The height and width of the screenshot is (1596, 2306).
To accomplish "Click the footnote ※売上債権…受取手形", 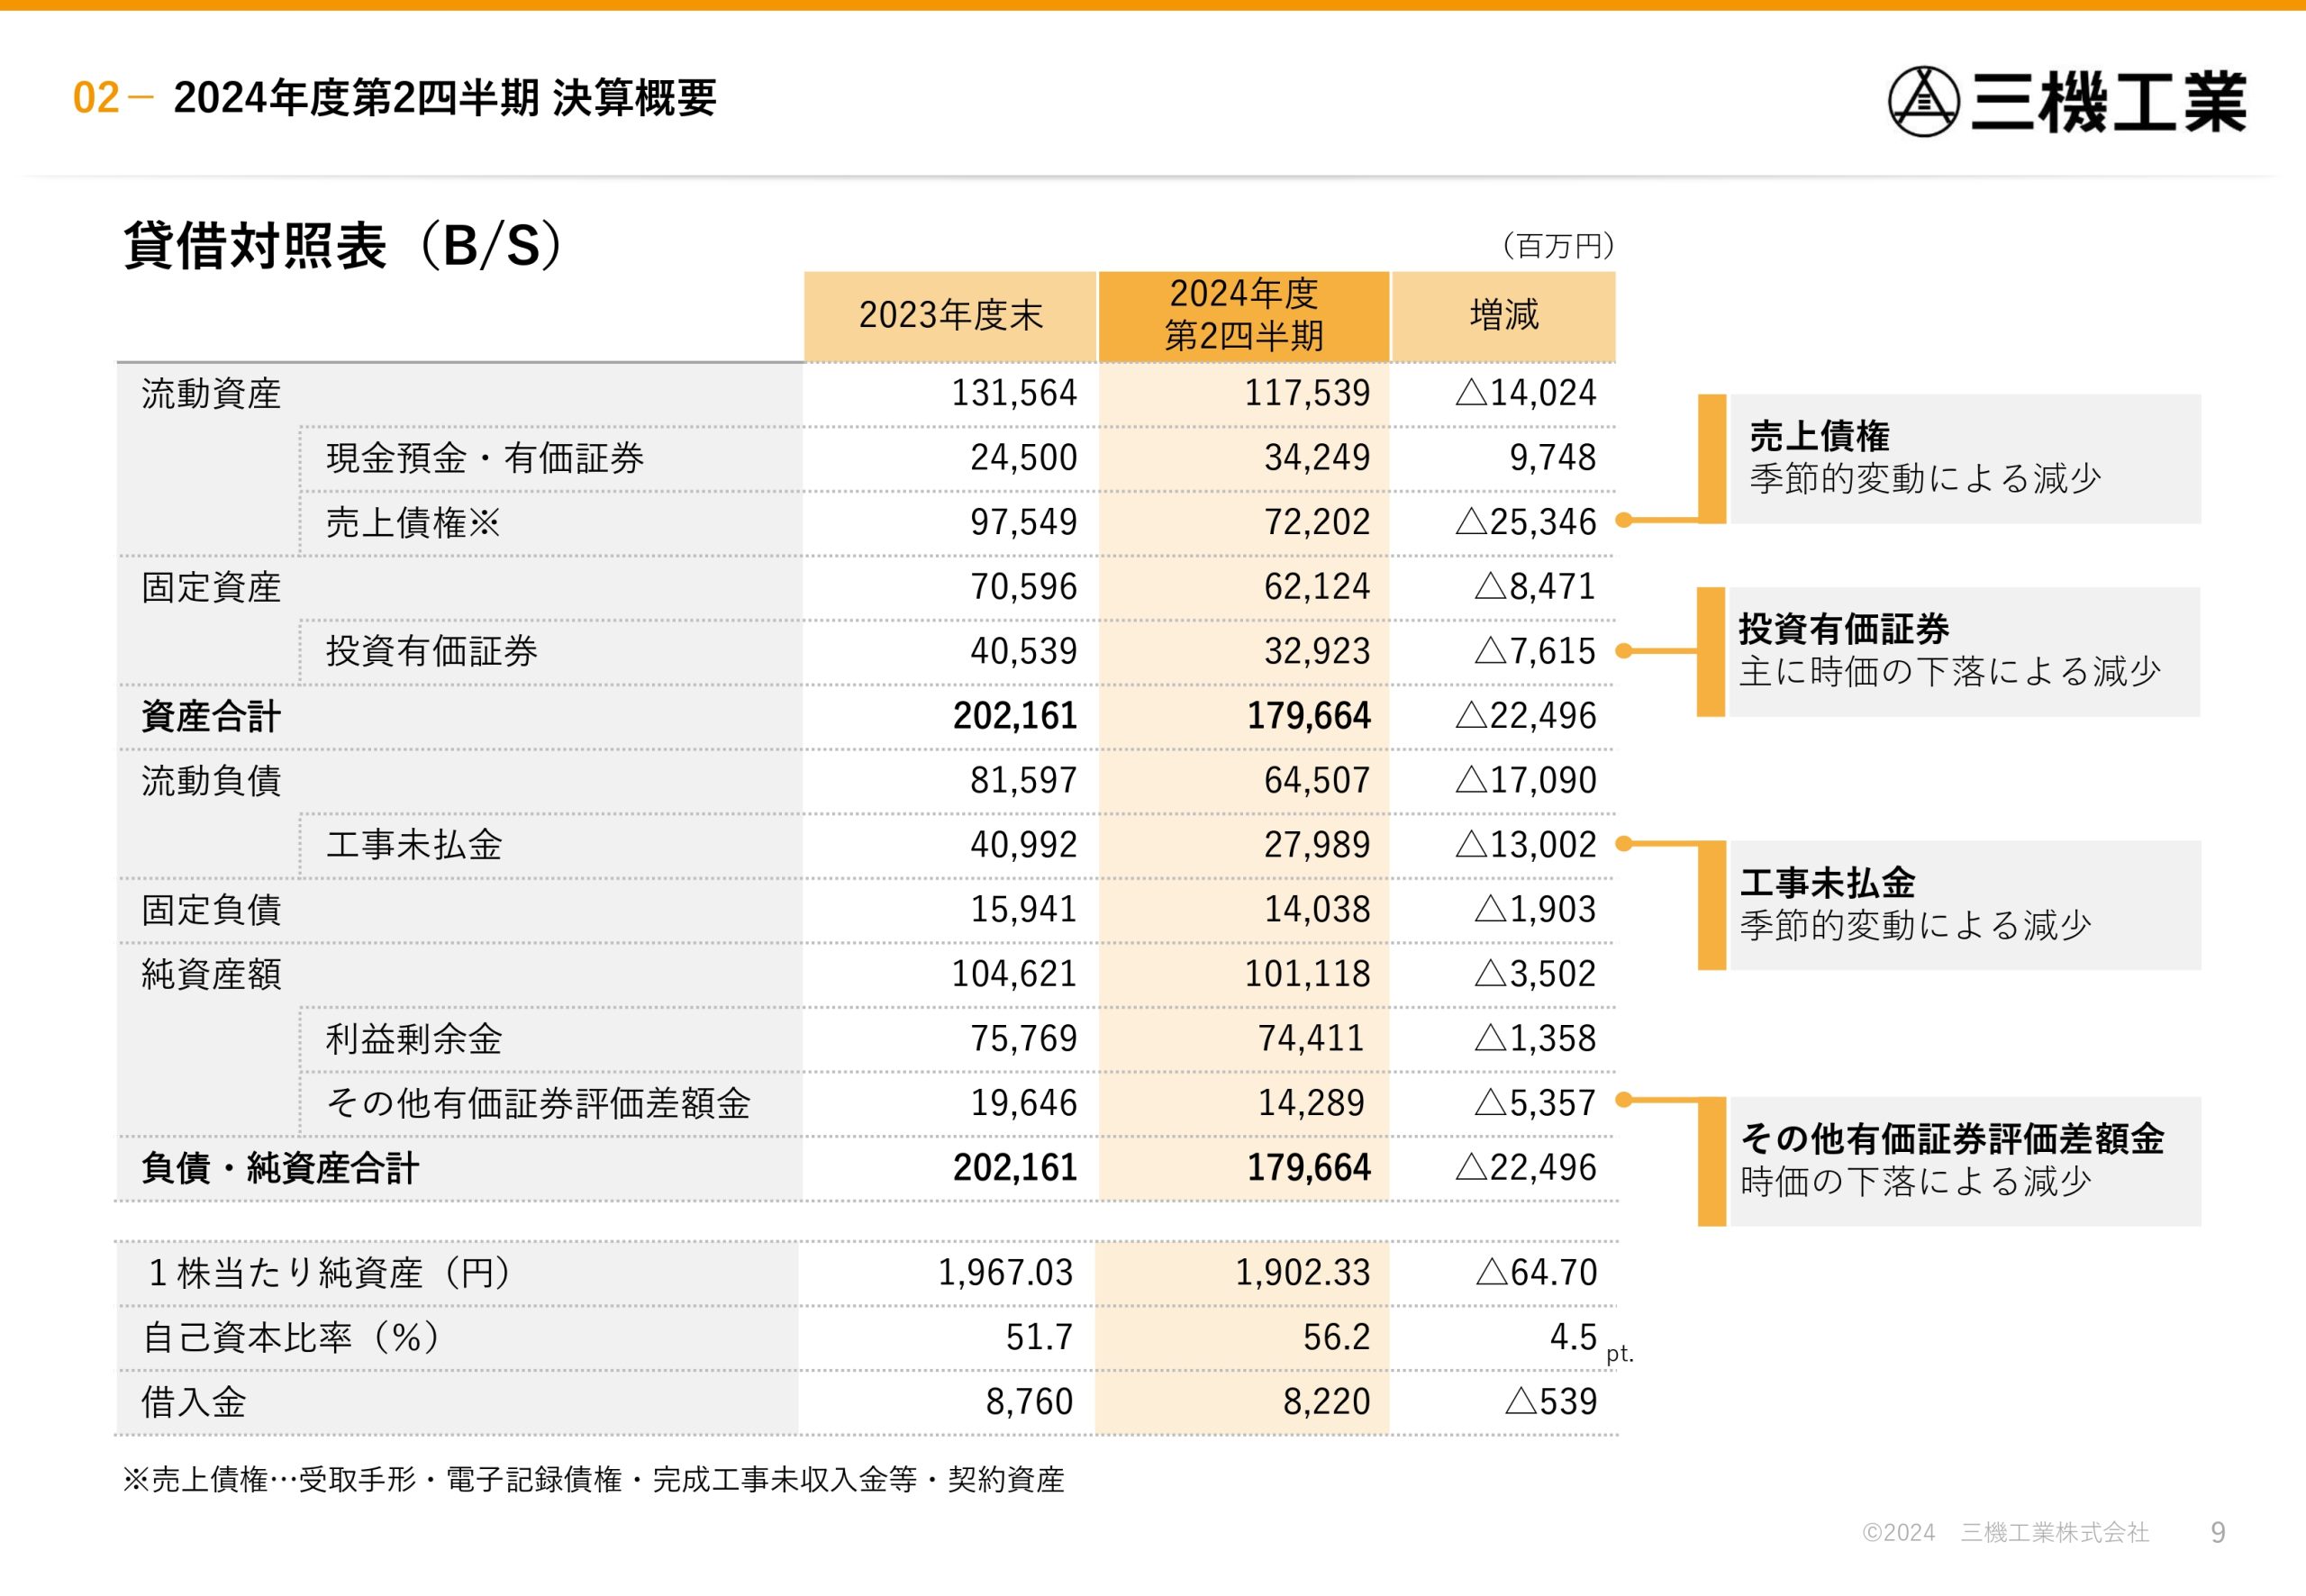I will tap(593, 1480).
